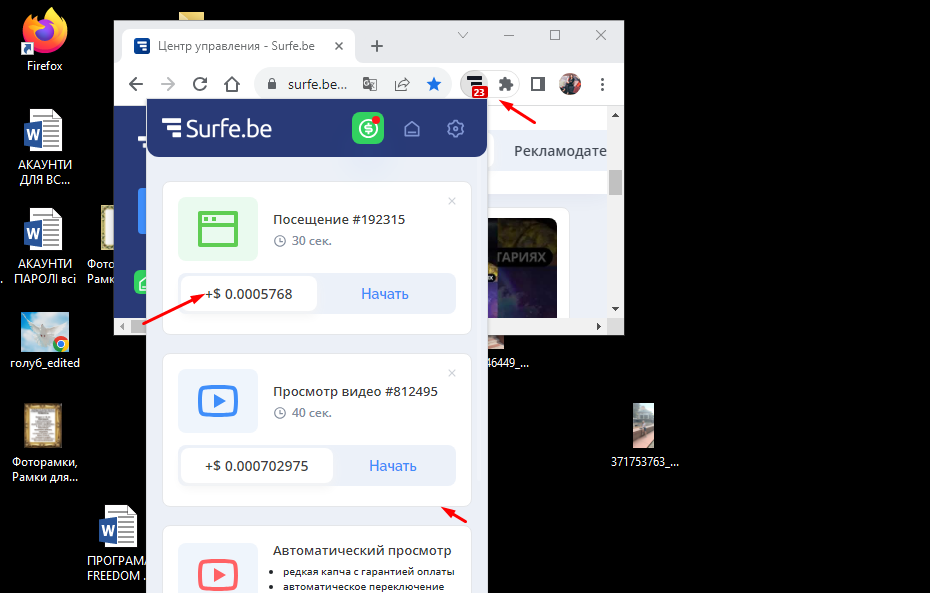Select the АКАУНТИ ПАРОЛІ всі Word document

[44, 247]
